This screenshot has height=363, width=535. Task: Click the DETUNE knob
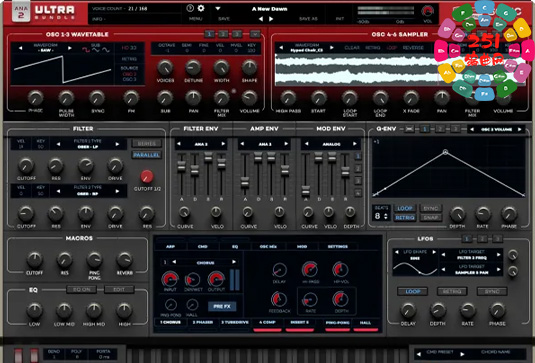[x=193, y=68]
